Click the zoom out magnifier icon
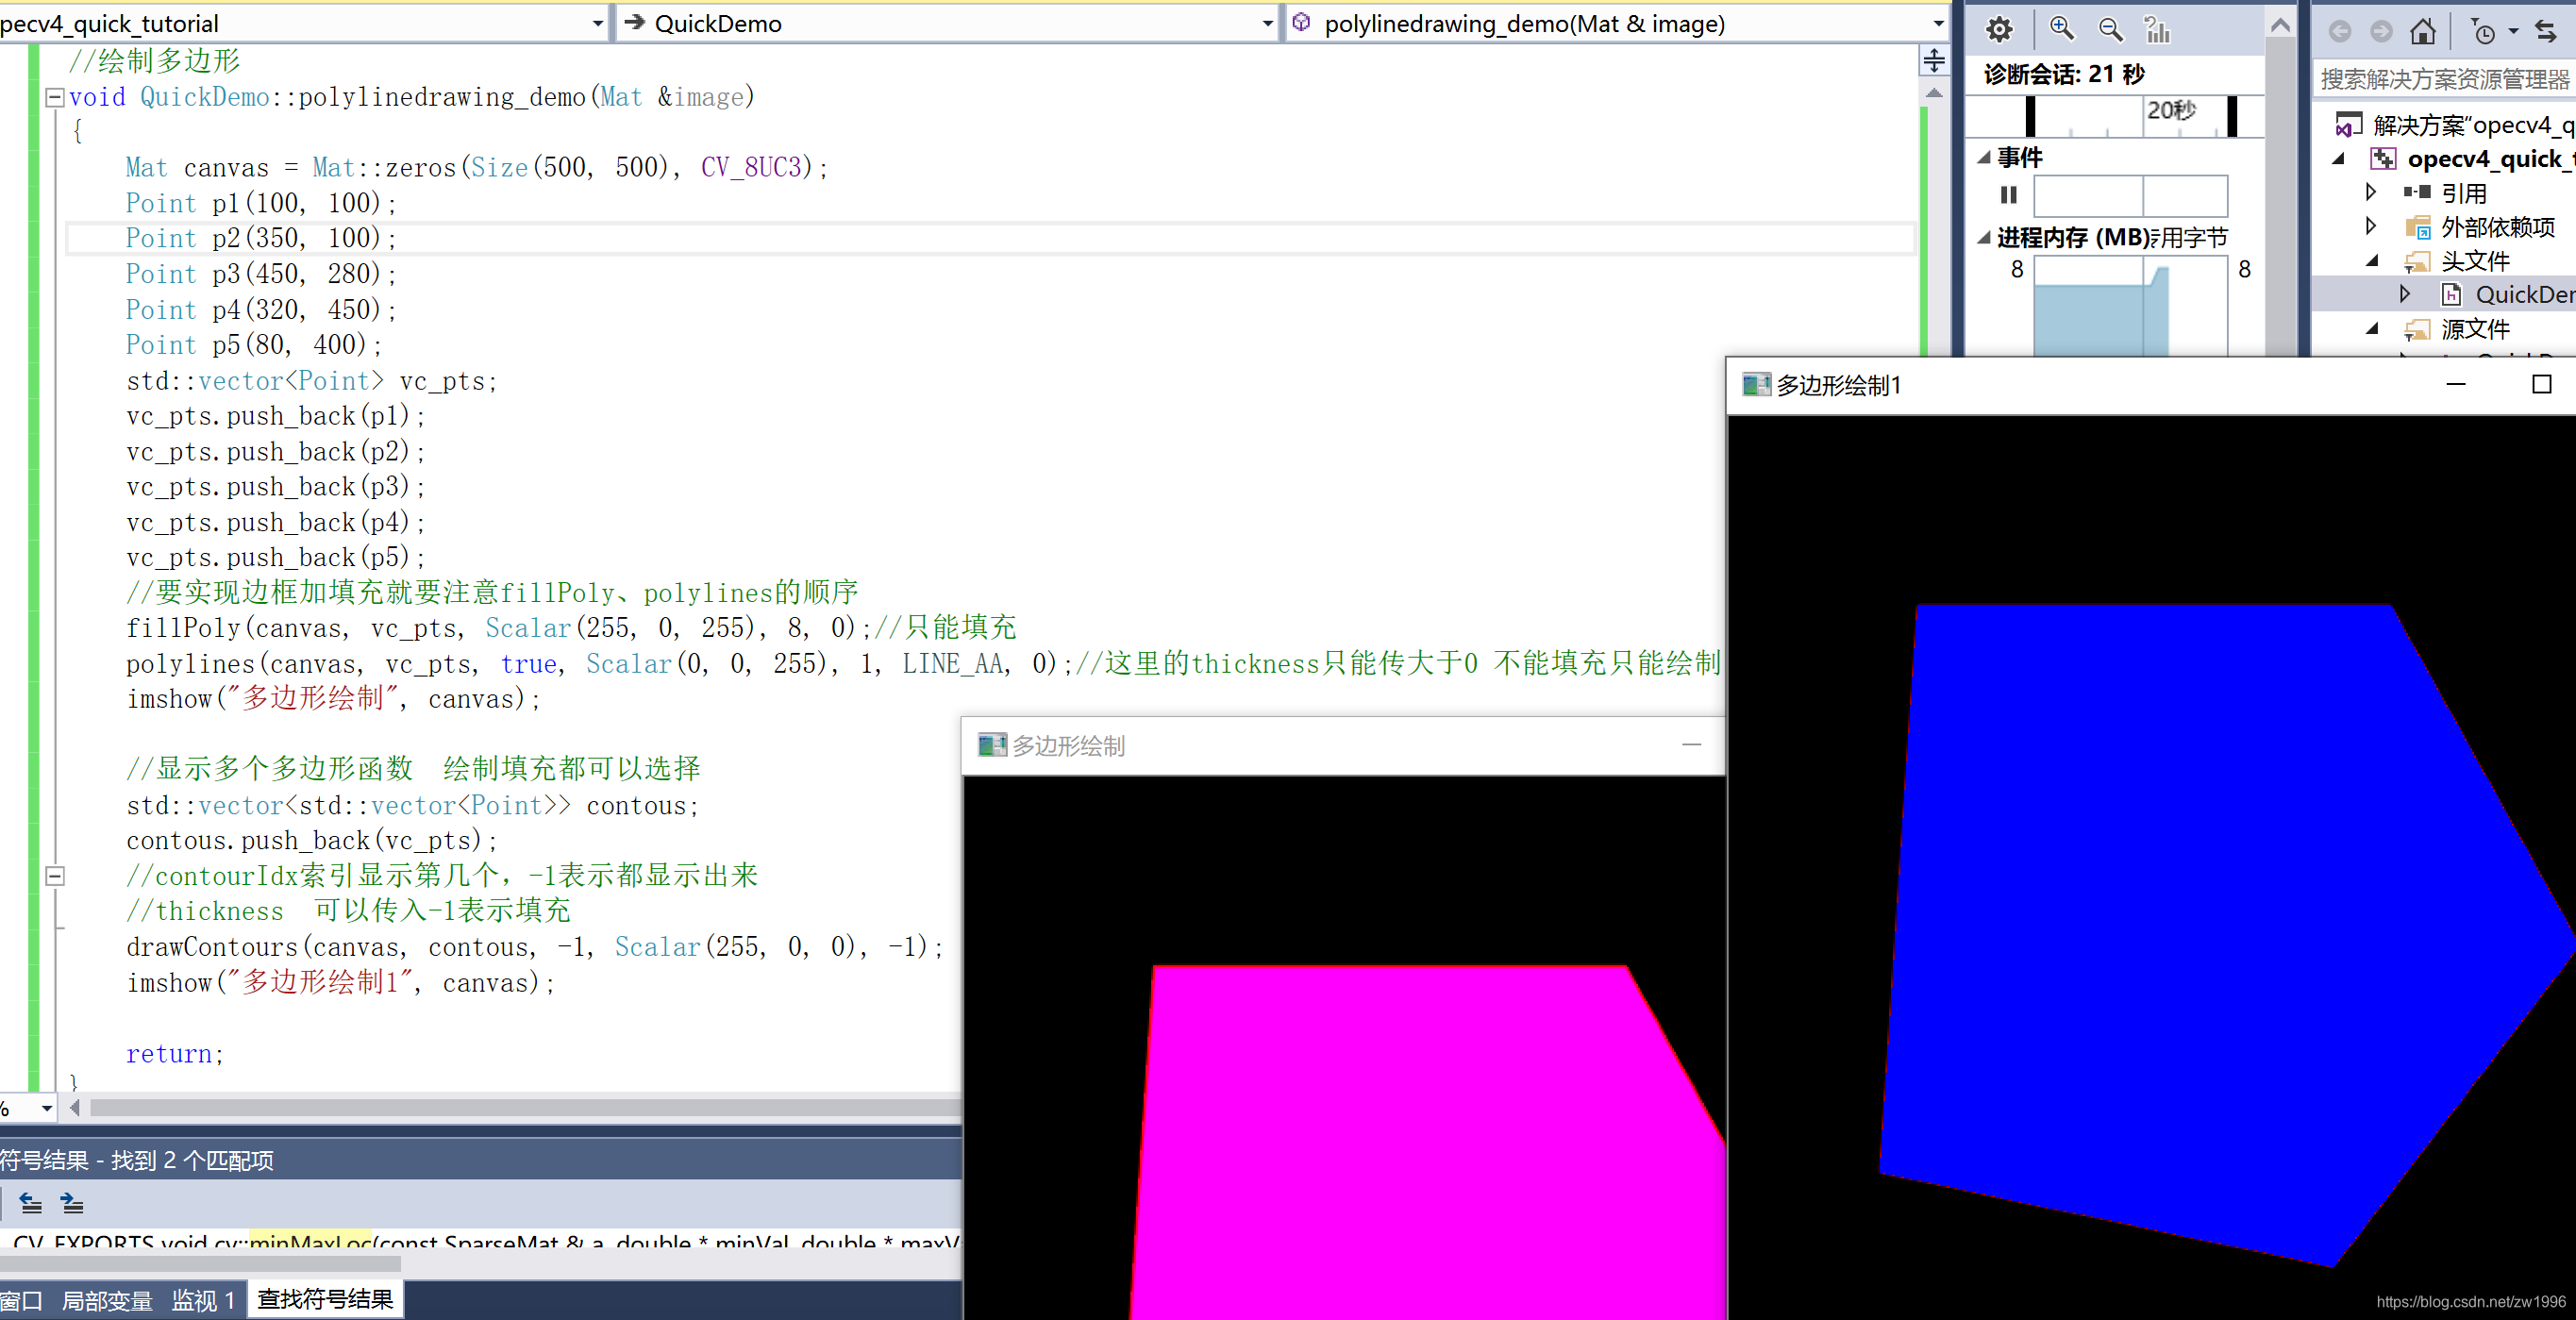Screen dimensions: 2576x1320 point(2110,30)
